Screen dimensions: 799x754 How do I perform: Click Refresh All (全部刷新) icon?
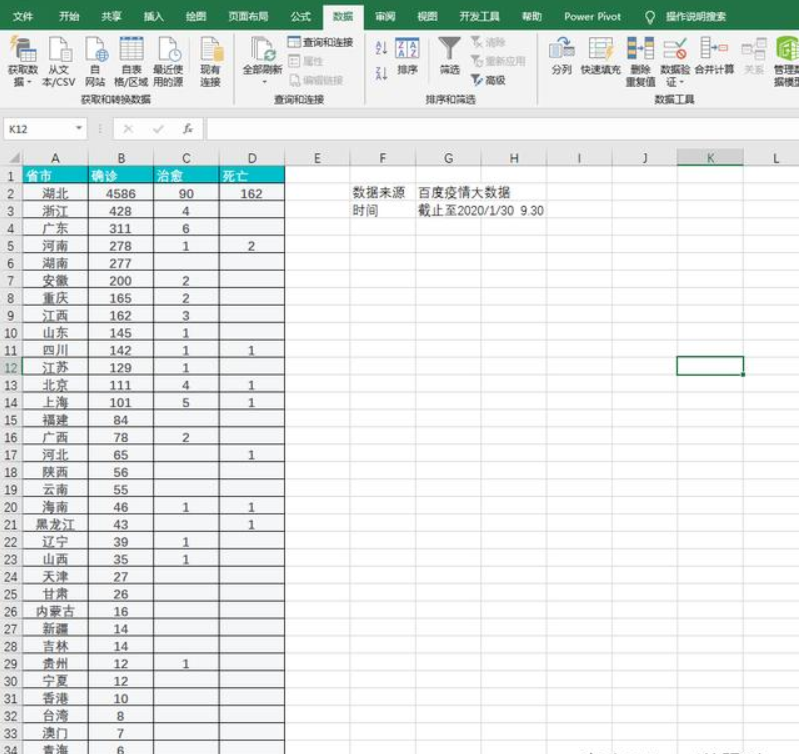262,49
